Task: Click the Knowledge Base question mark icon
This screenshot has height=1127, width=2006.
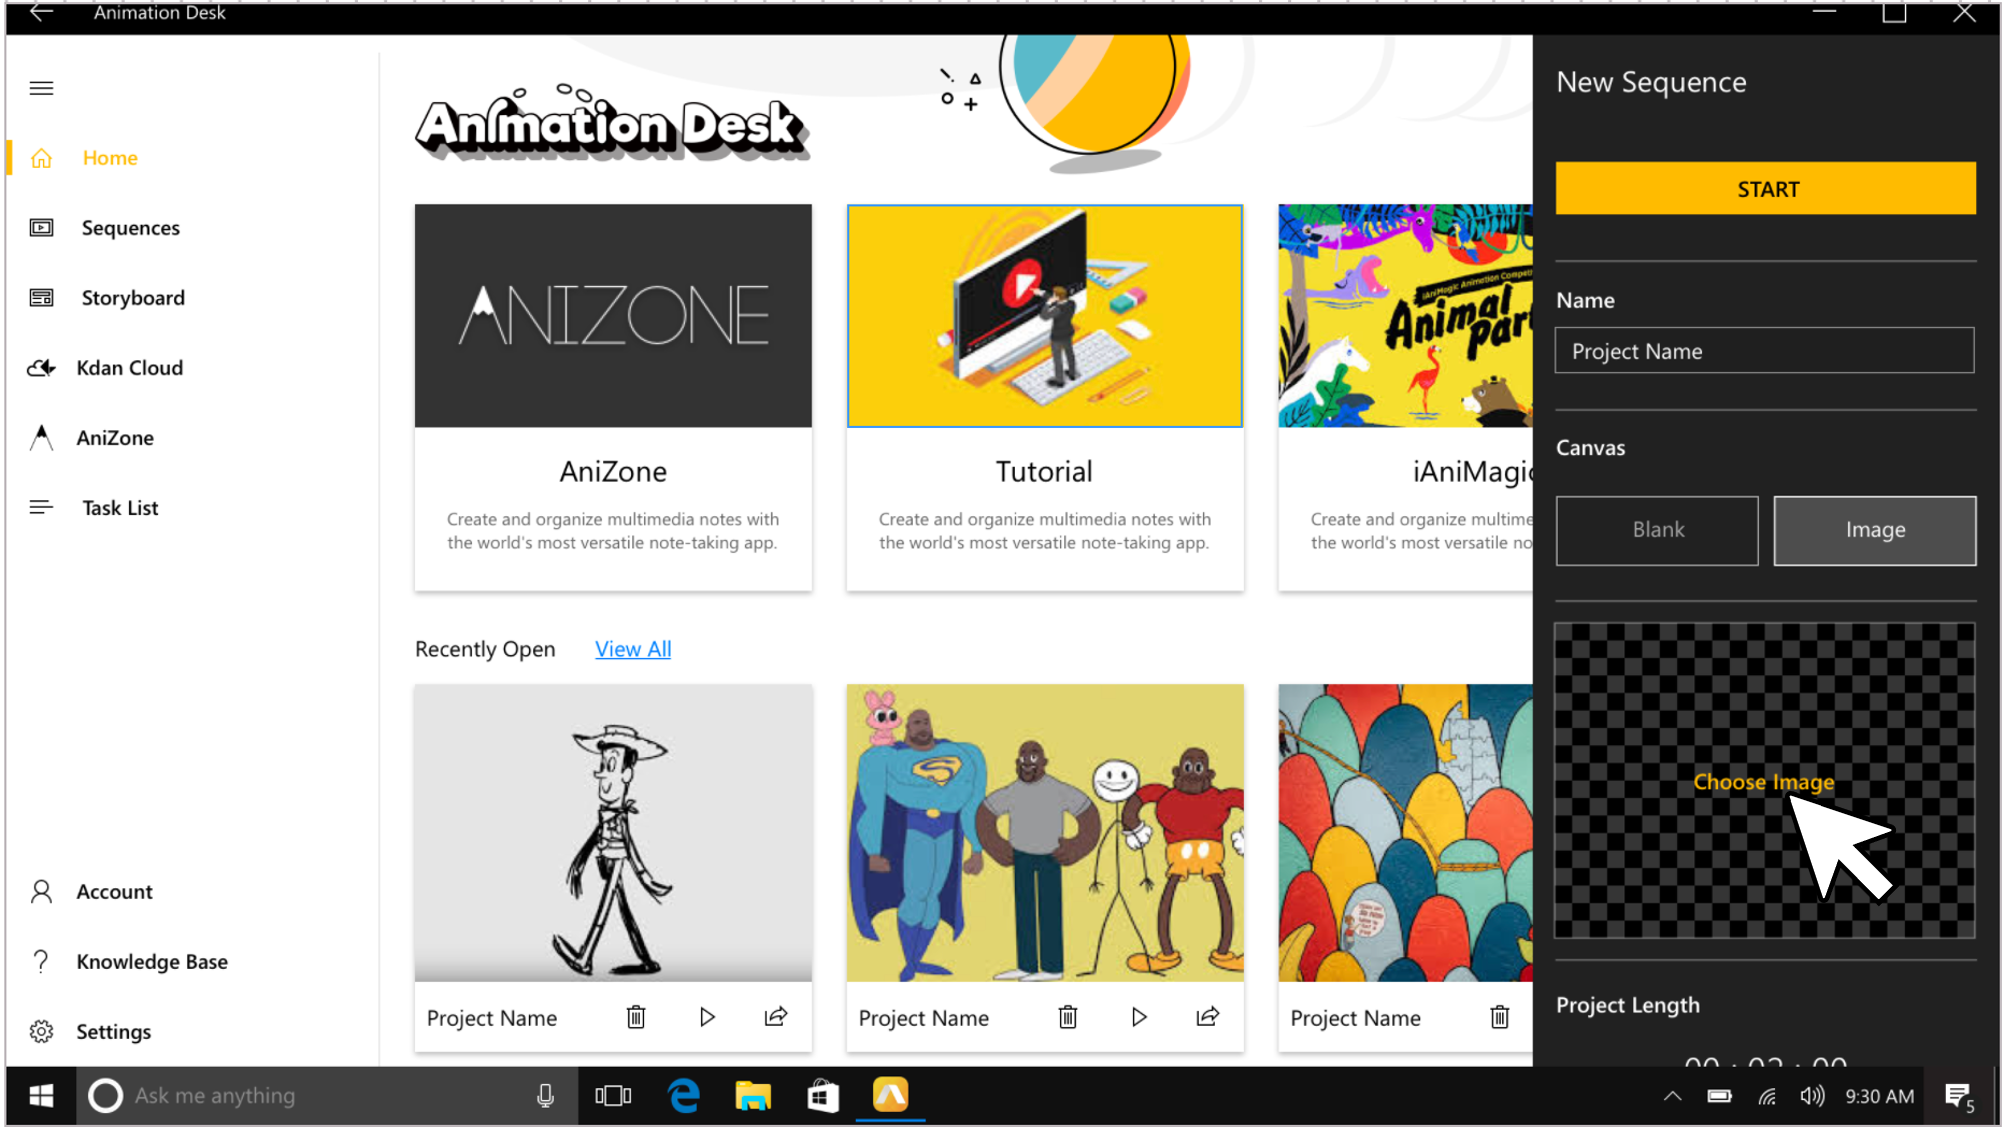Action: coord(41,961)
